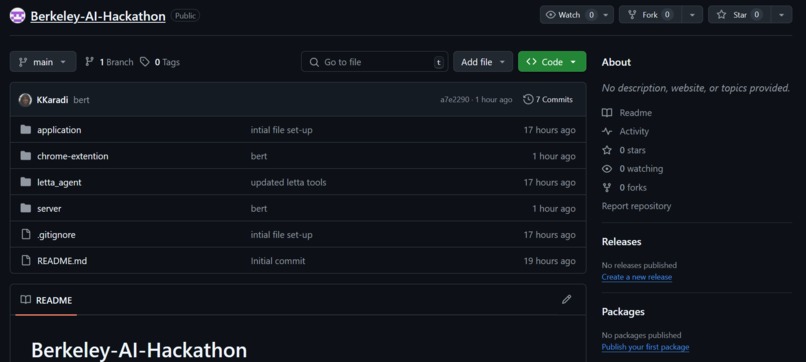Open the Fork options dropdown arrow
This screenshot has height=362, width=806.
tap(692, 15)
